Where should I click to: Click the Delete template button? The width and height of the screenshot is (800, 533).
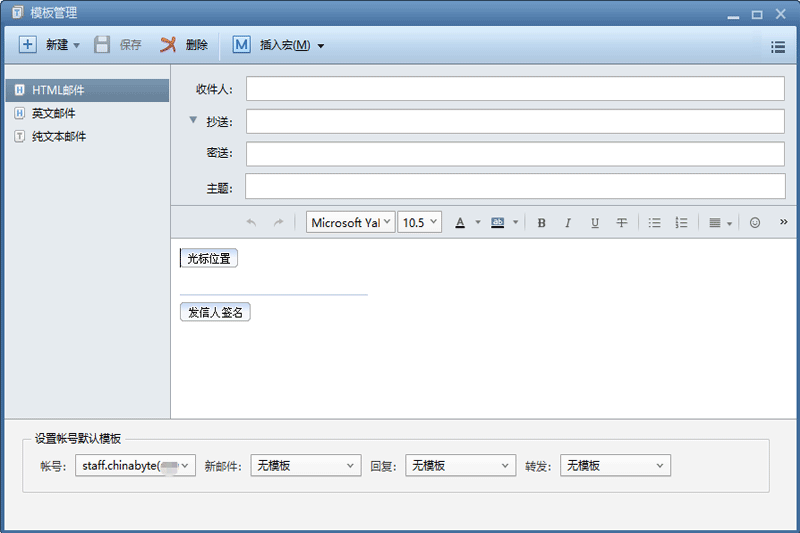pos(185,45)
